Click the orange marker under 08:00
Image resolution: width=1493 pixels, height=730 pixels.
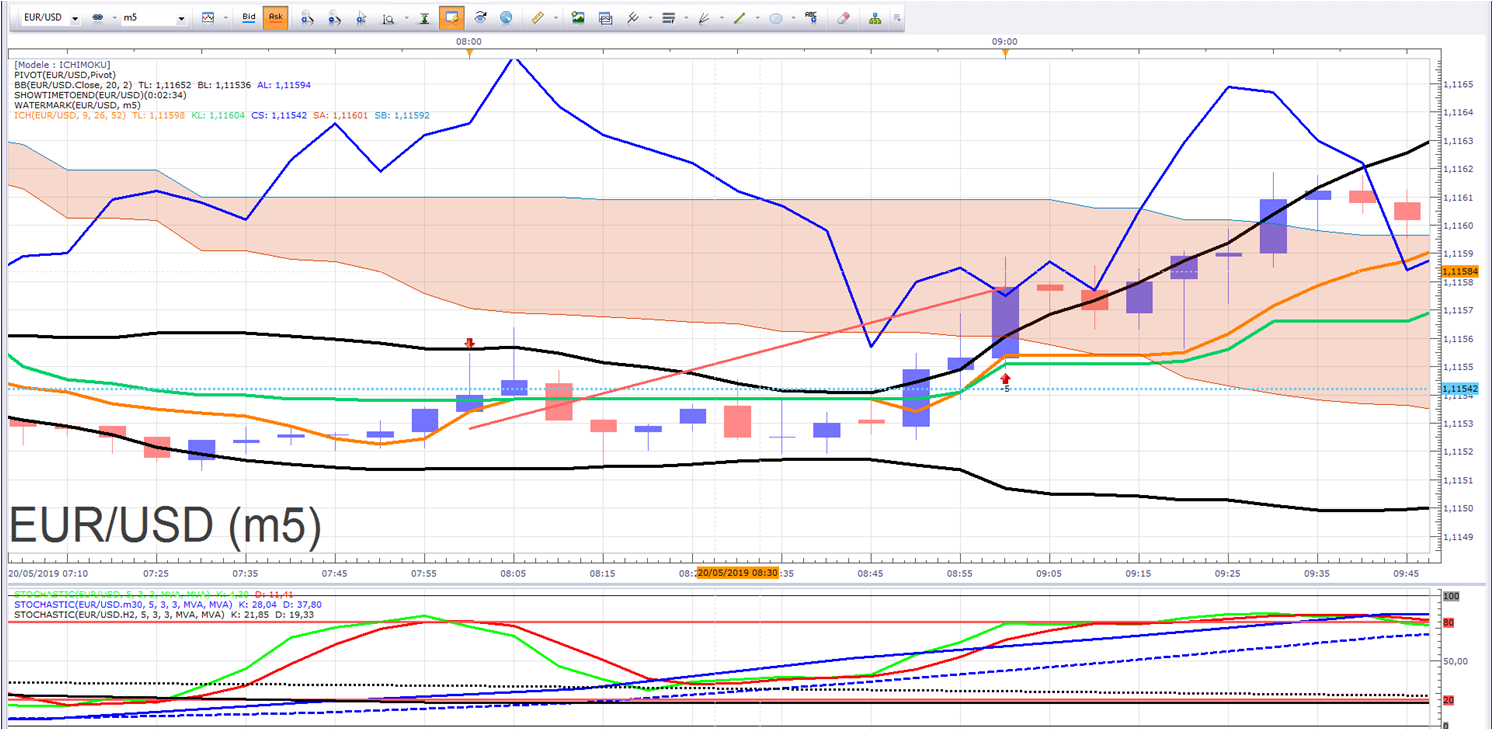click(x=469, y=53)
